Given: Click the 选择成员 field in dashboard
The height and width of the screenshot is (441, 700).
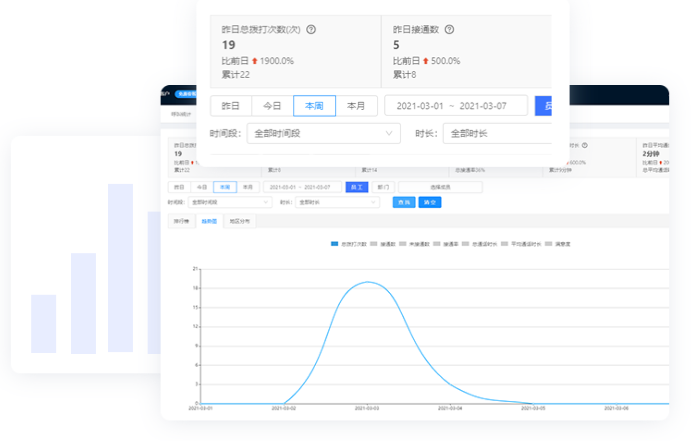Looking at the screenshot, I should [440, 187].
